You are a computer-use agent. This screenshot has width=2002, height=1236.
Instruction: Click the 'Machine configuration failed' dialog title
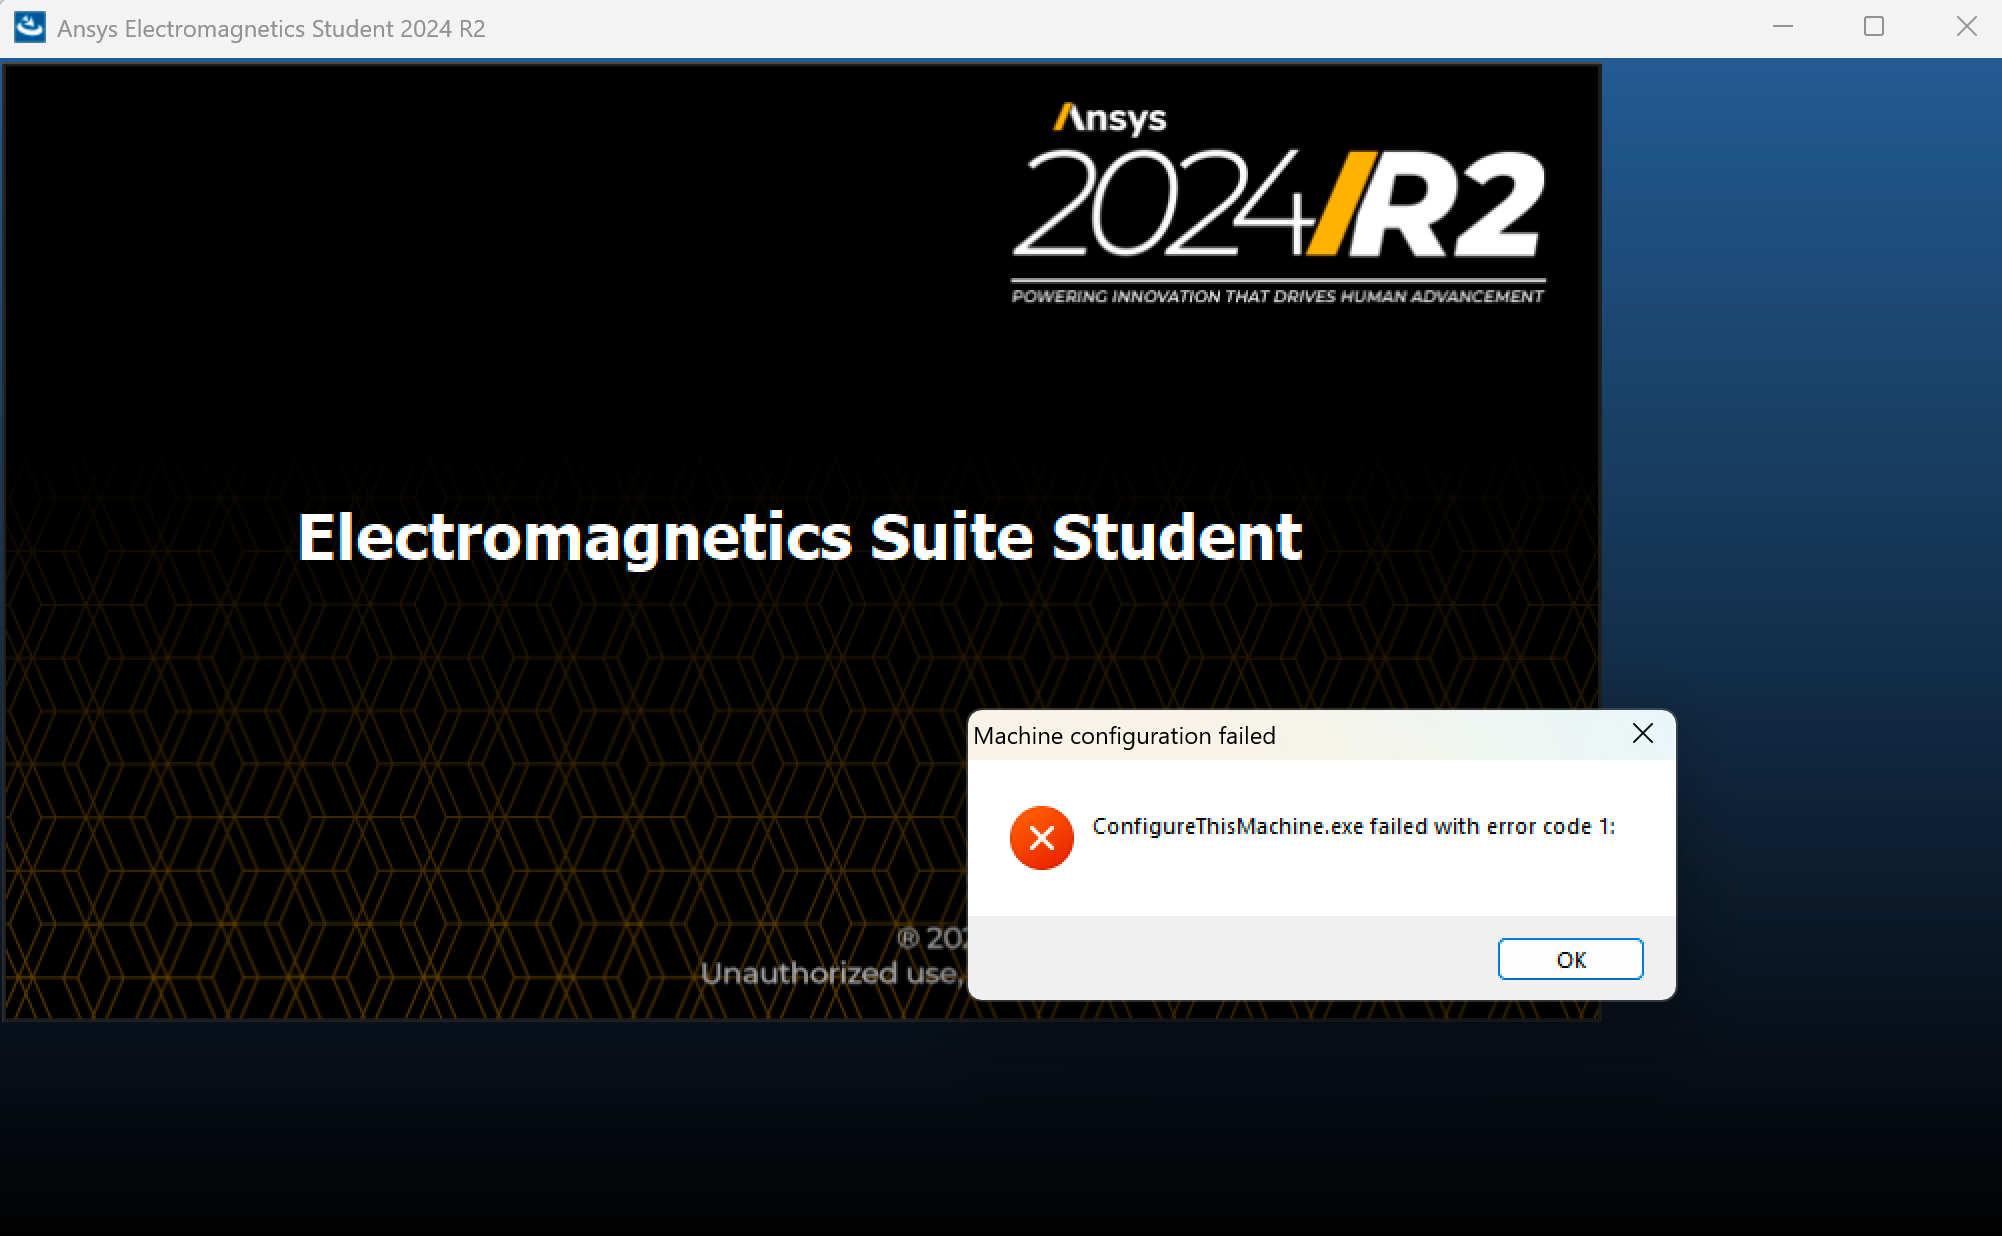coord(1124,736)
